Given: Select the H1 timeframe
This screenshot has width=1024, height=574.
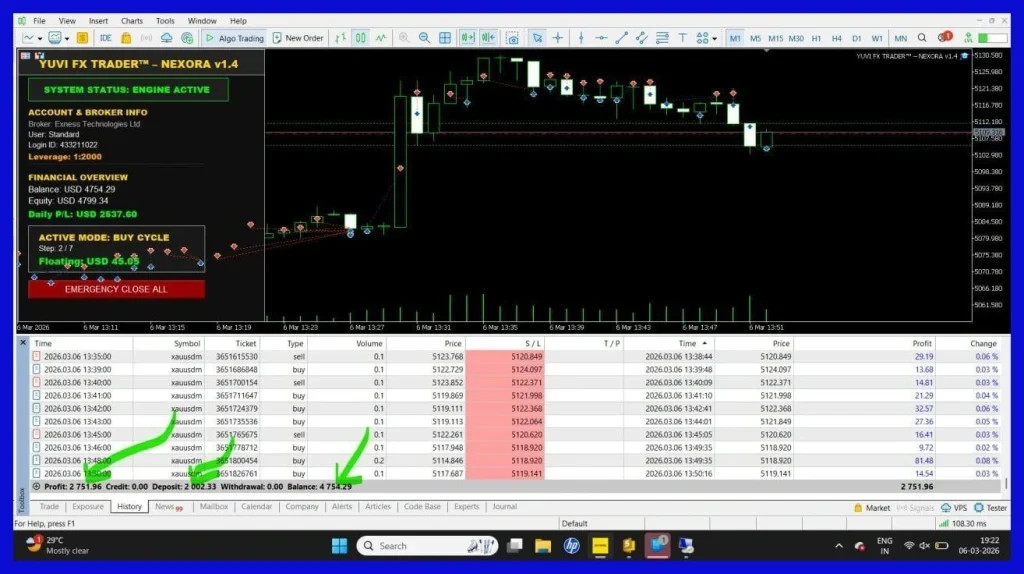Looking at the screenshot, I should 816,39.
